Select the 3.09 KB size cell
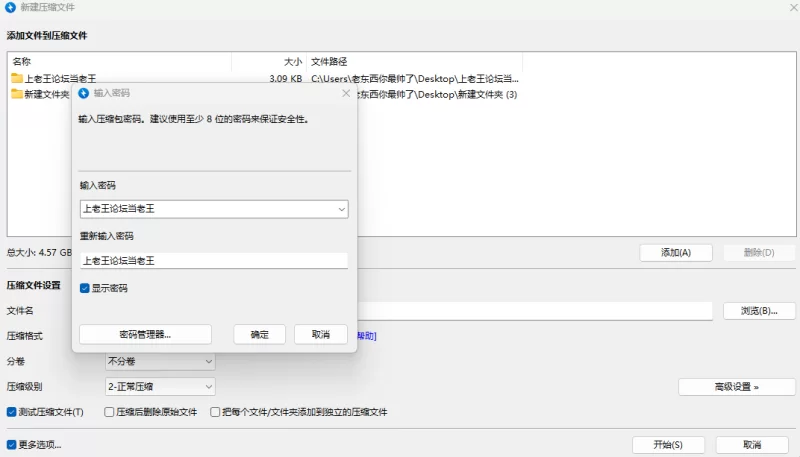The width and height of the screenshot is (800, 457). [286, 79]
